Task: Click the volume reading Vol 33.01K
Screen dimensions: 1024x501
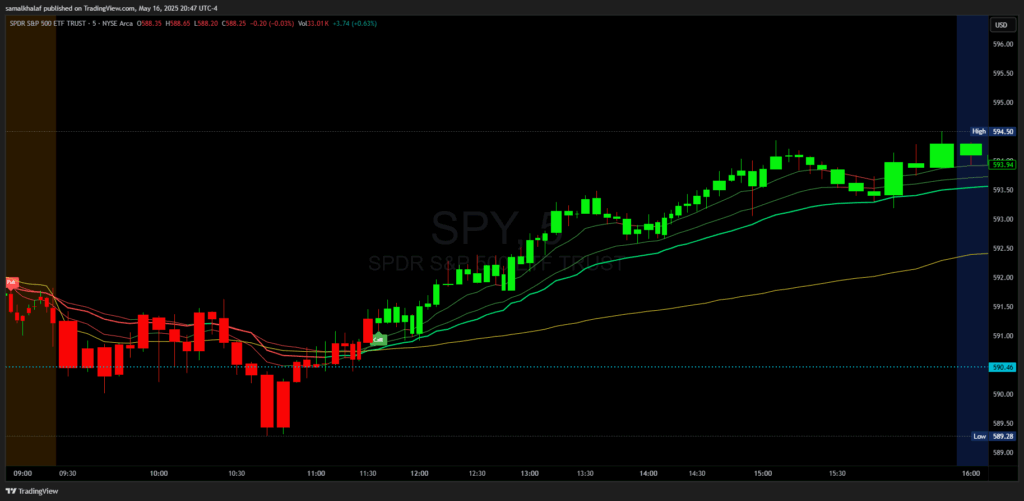Action: (x=313, y=24)
